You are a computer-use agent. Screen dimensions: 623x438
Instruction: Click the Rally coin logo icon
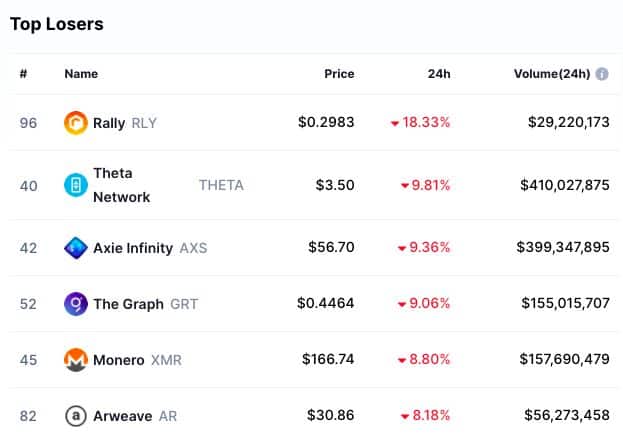coord(75,123)
